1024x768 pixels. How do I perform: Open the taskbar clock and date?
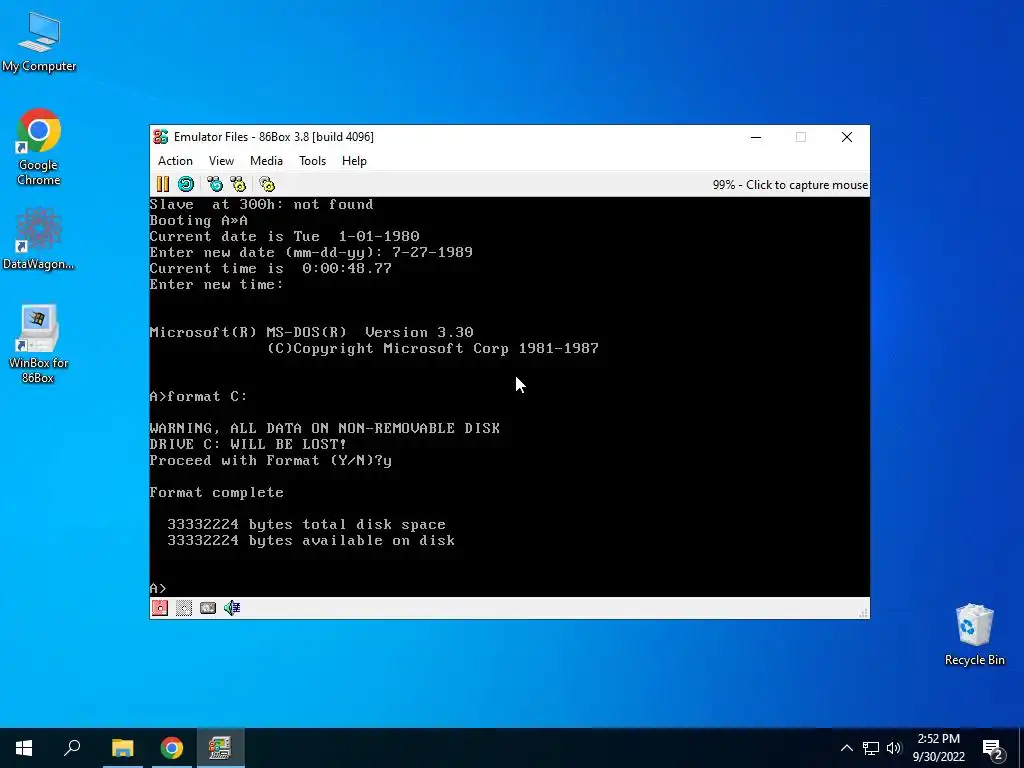(x=938, y=748)
